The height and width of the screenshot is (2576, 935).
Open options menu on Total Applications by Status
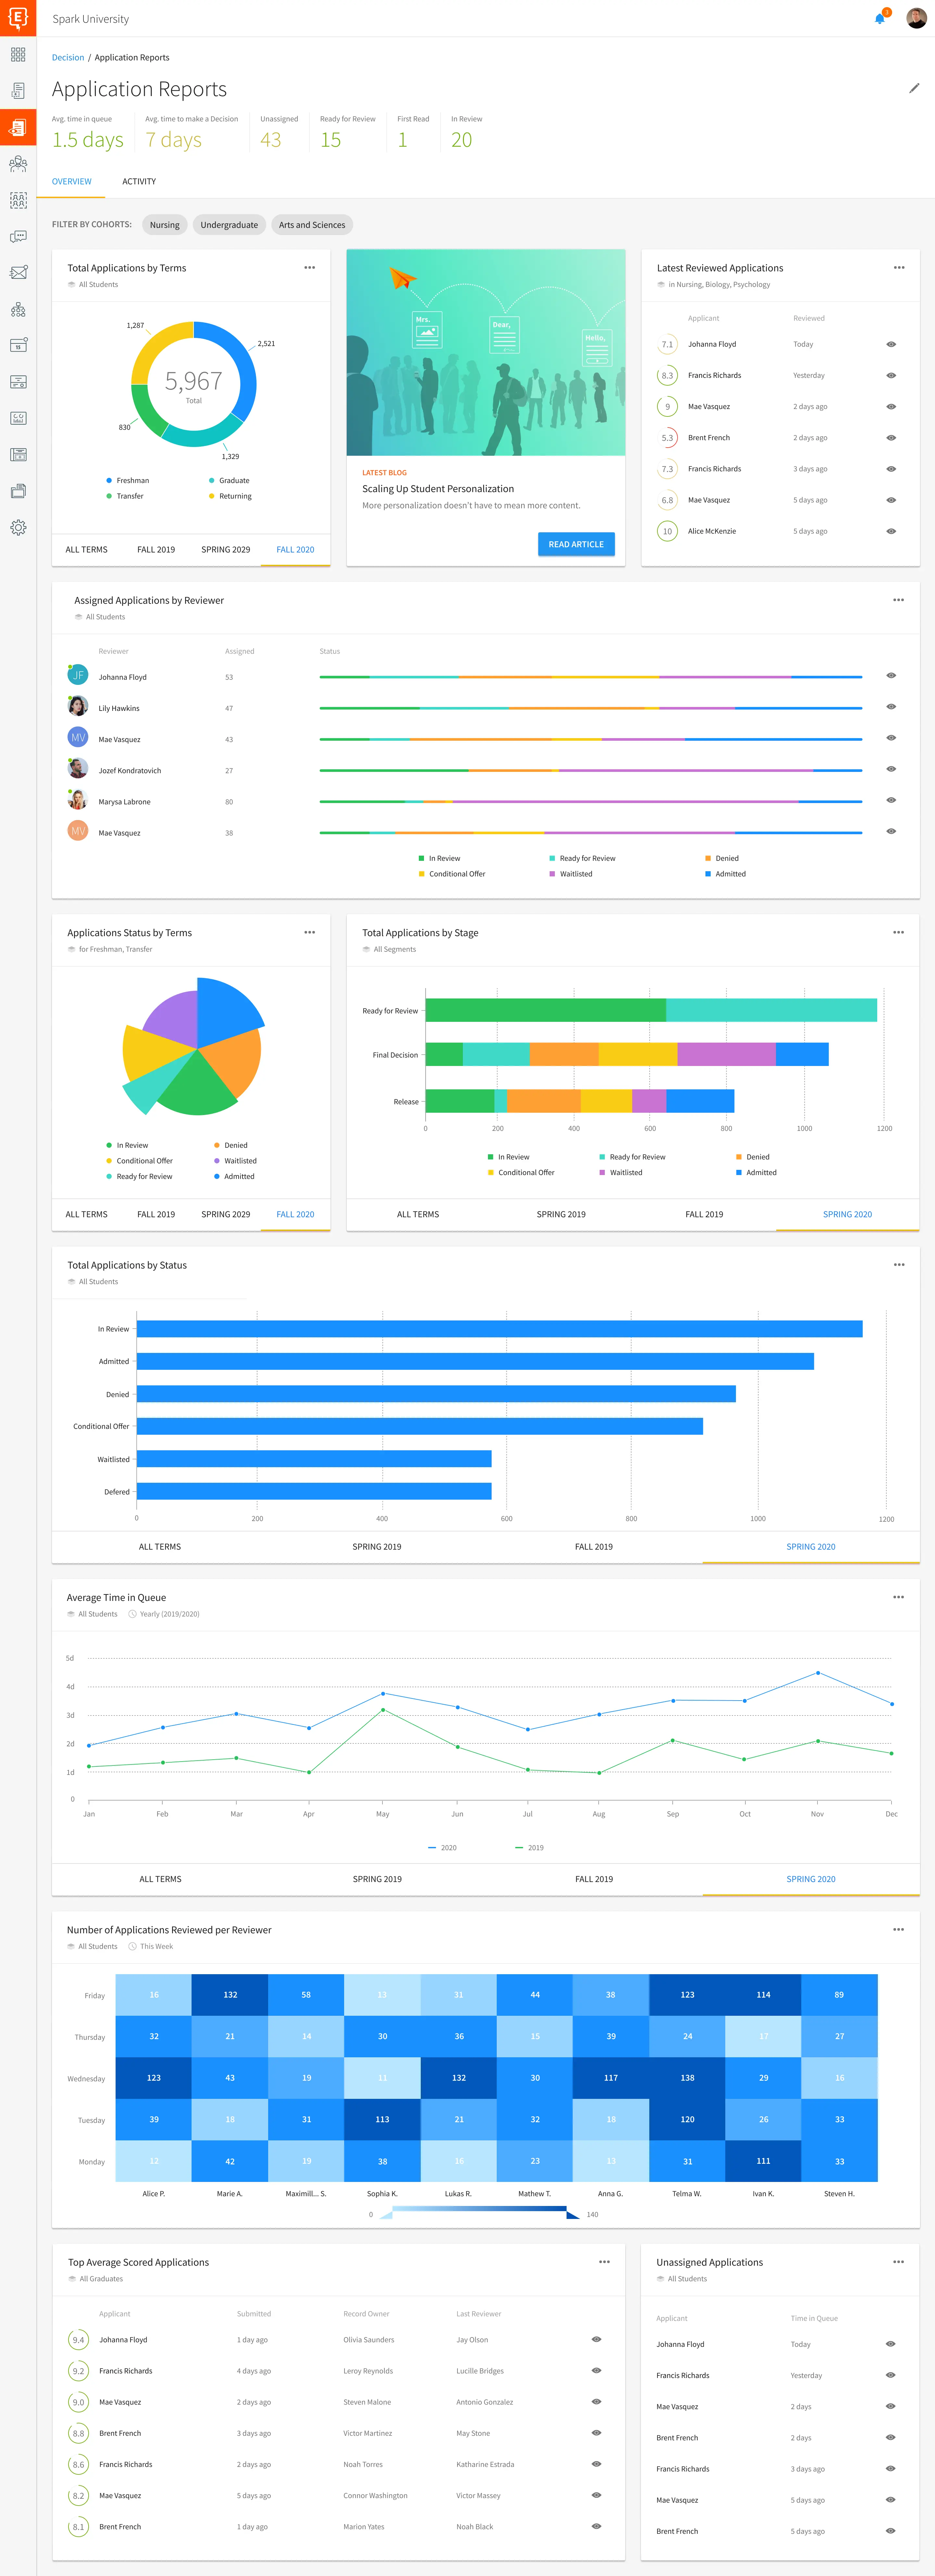(899, 1265)
